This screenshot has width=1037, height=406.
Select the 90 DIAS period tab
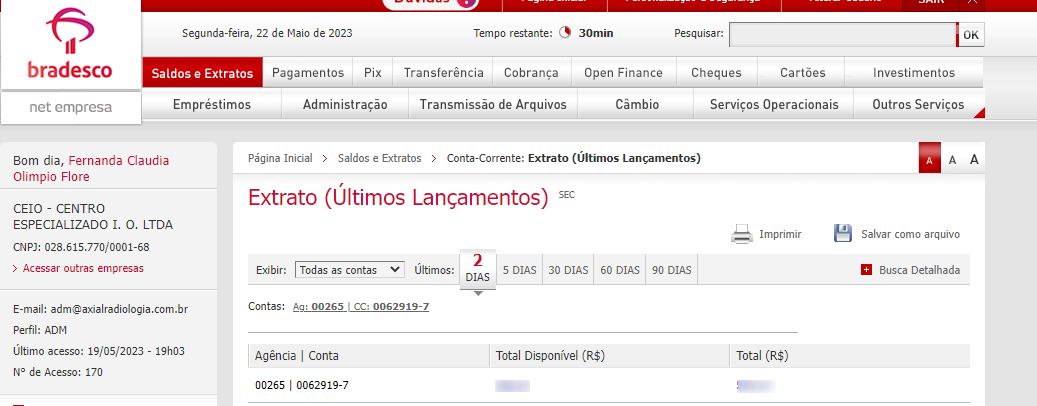click(x=671, y=270)
